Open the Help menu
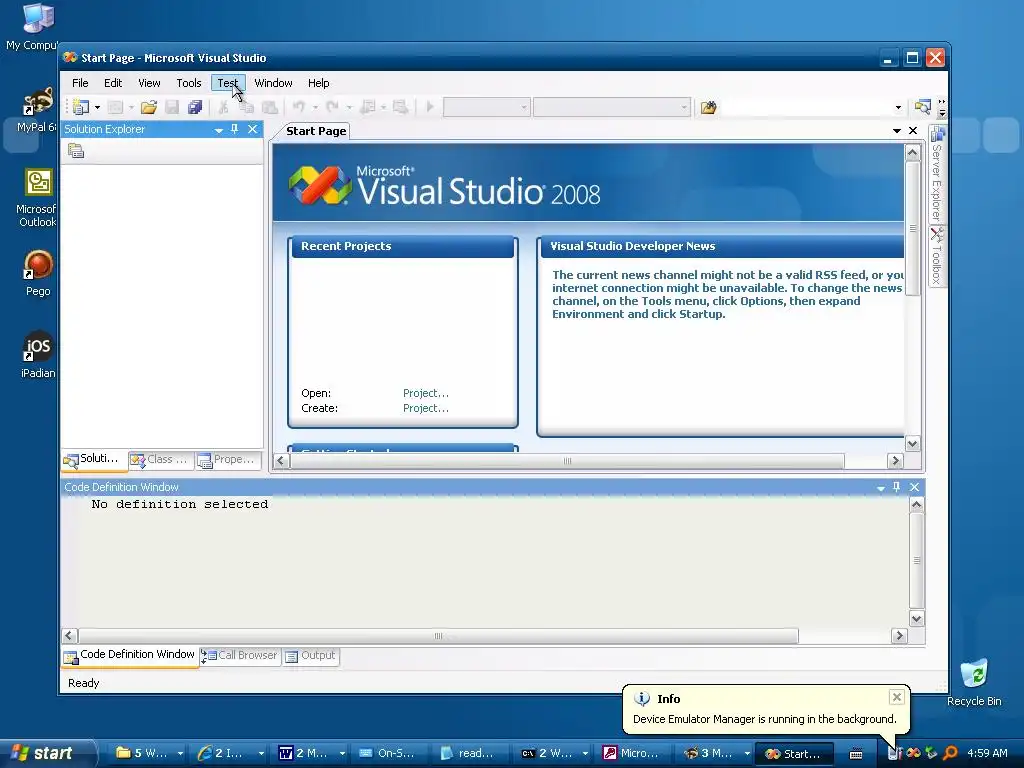1024x768 pixels. point(319,83)
